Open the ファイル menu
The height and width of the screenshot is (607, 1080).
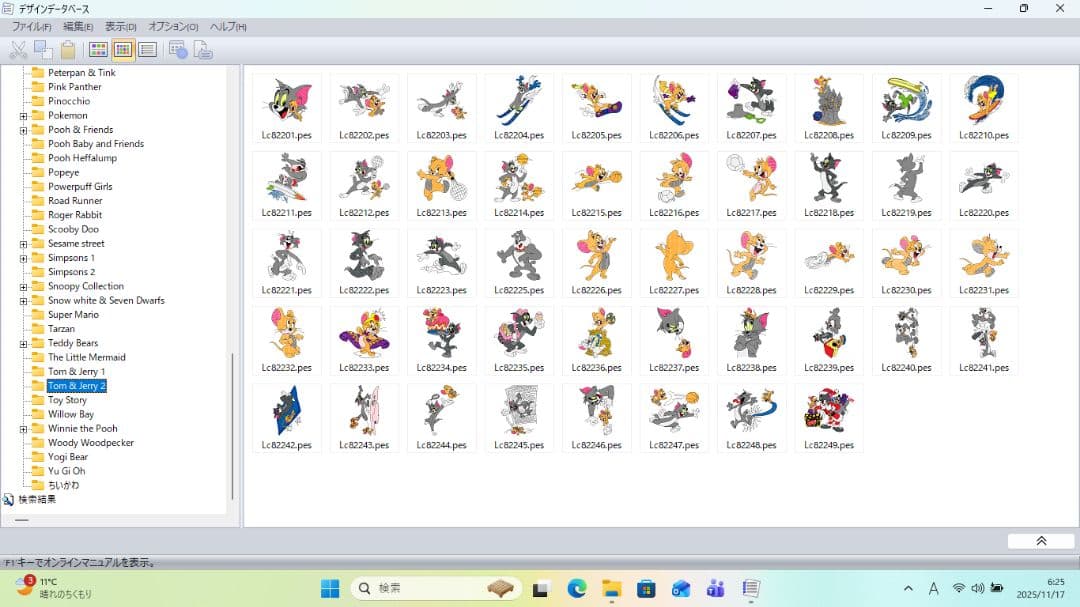(x=31, y=26)
